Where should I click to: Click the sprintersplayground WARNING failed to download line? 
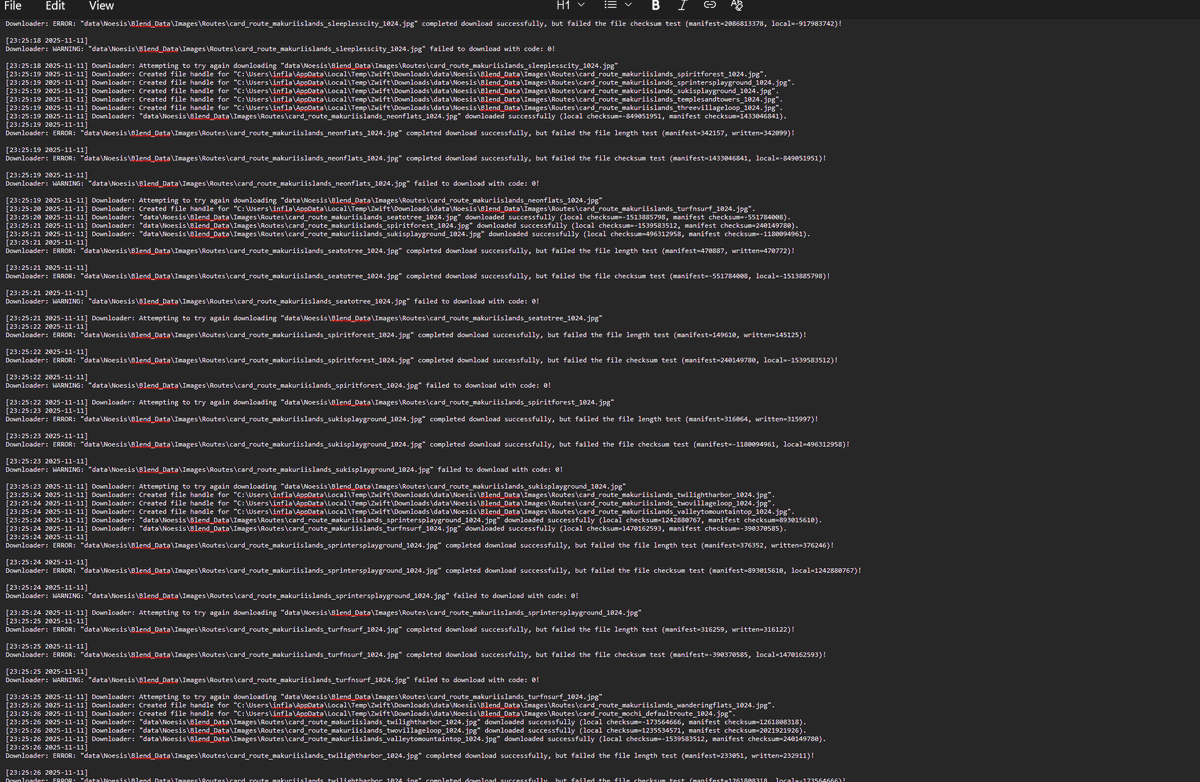(x=292, y=595)
